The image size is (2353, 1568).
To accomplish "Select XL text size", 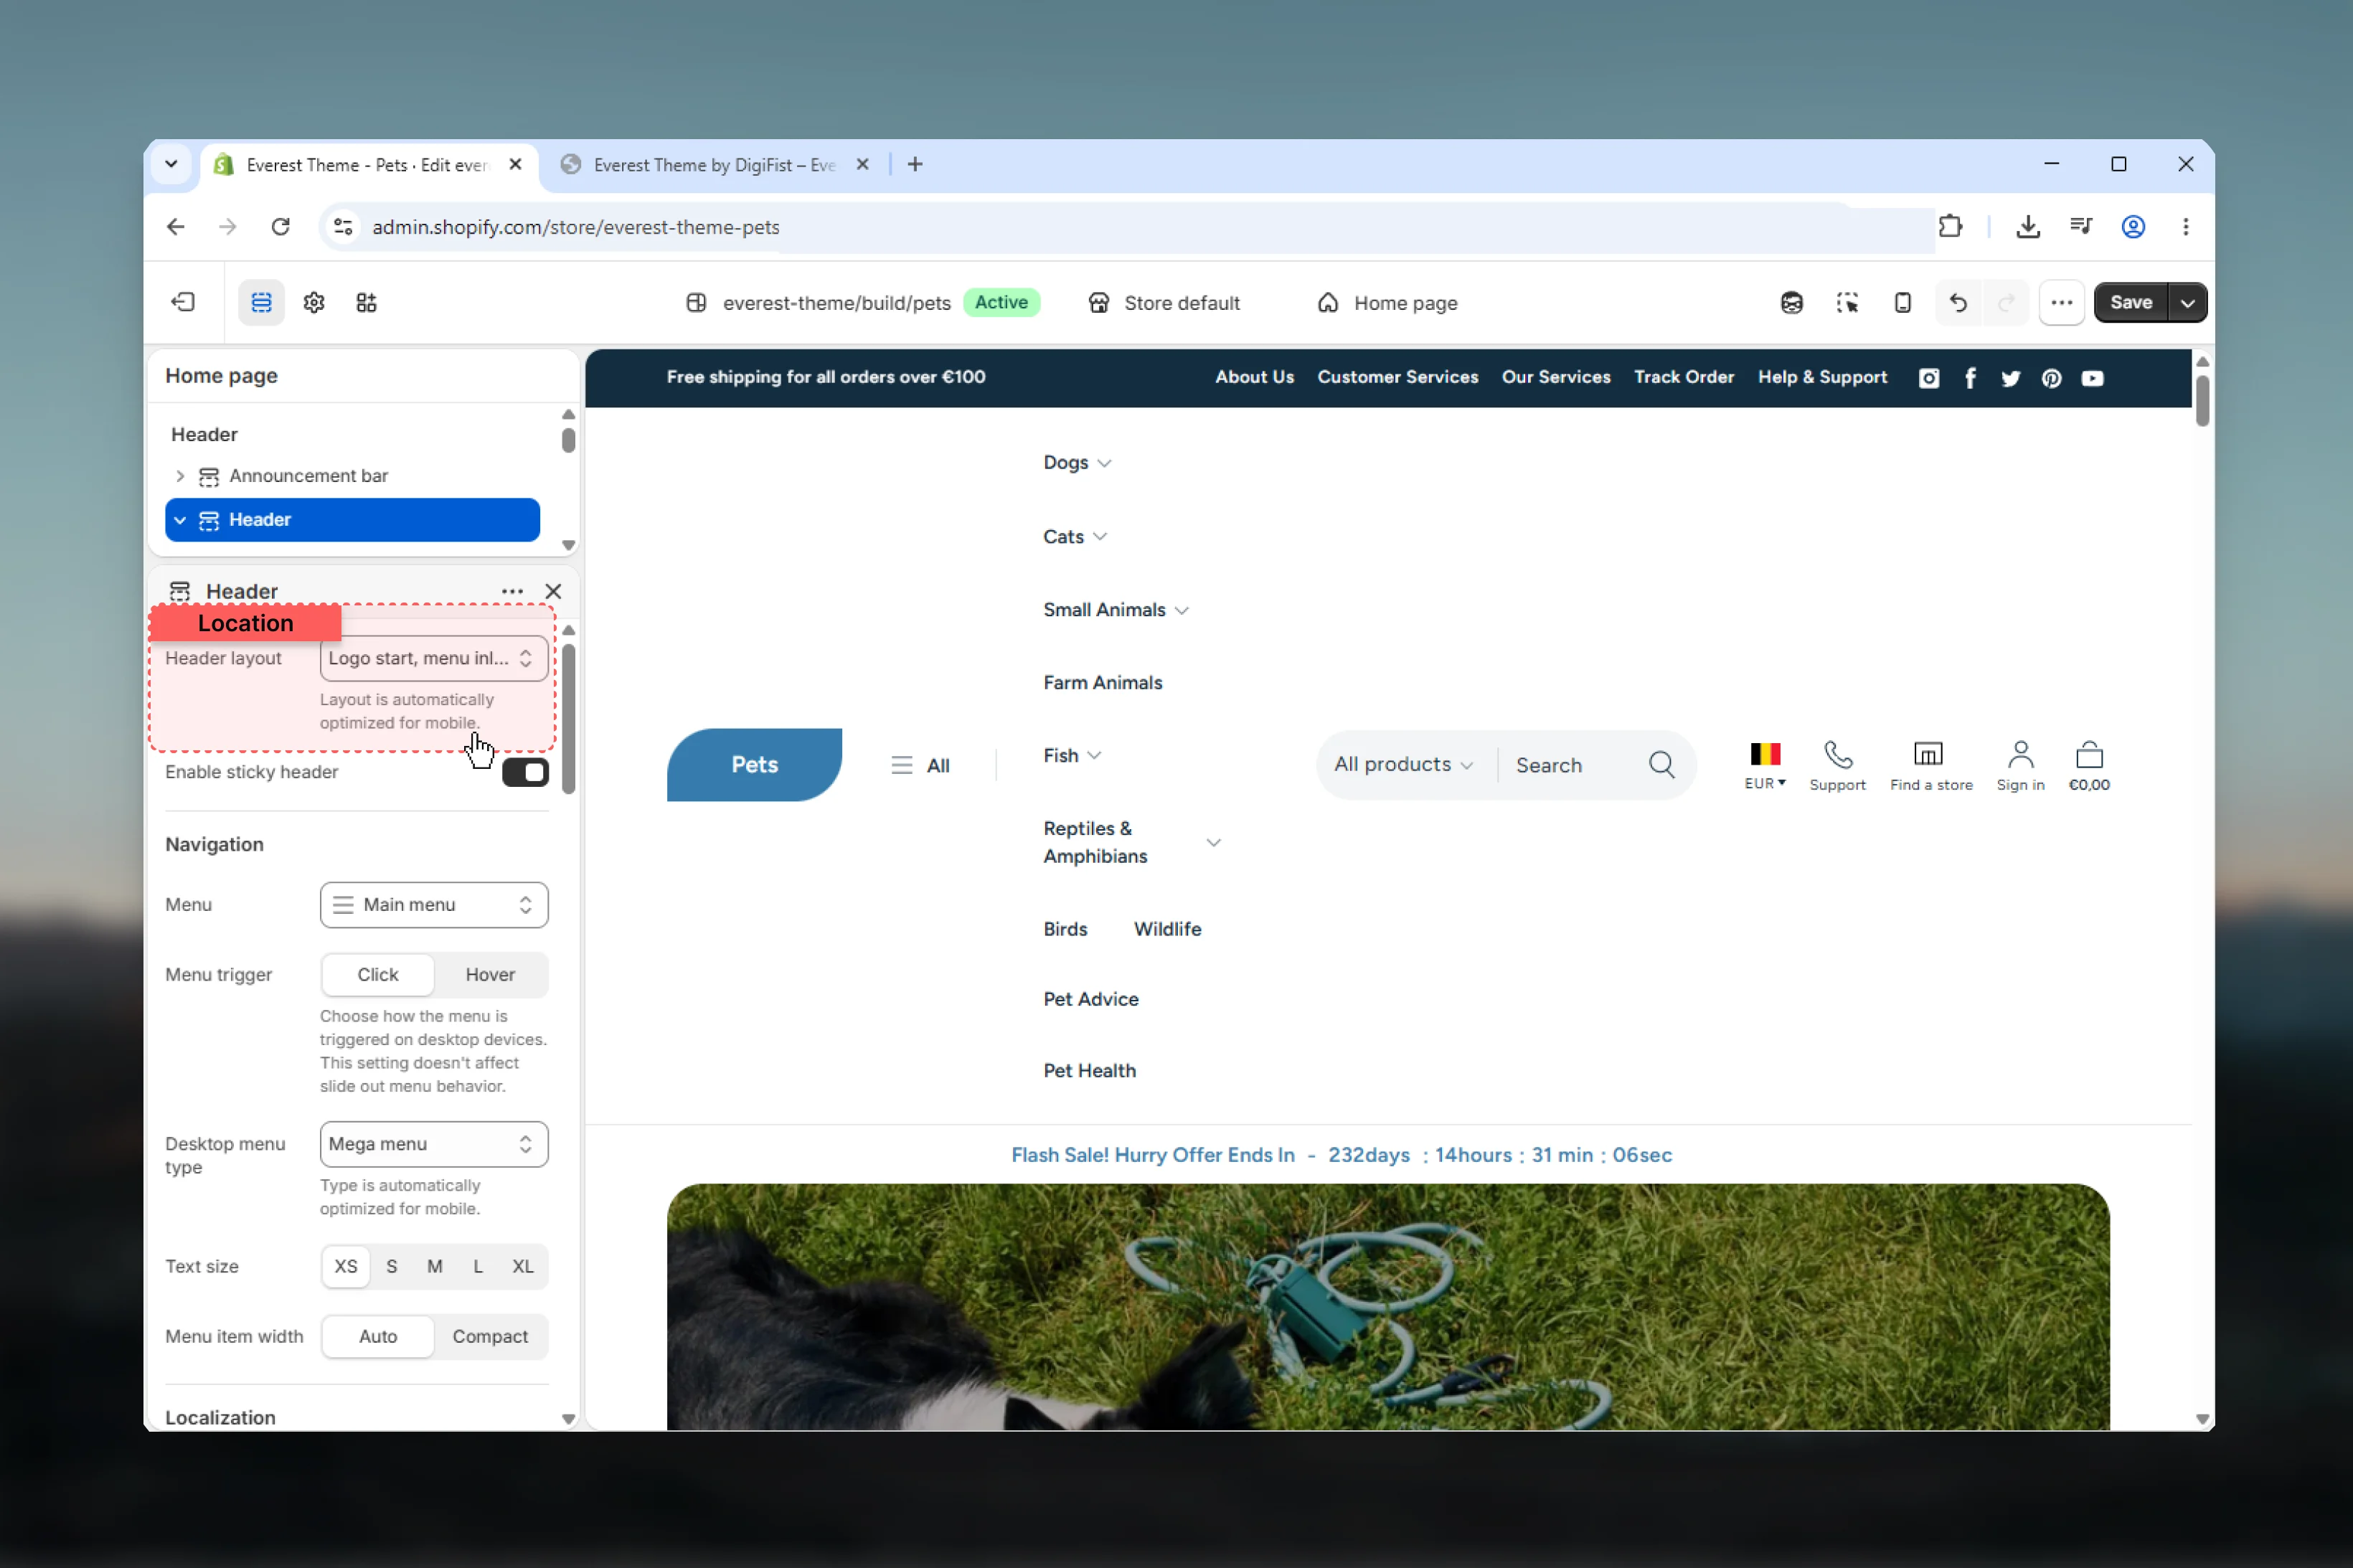I will [x=523, y=1266].
